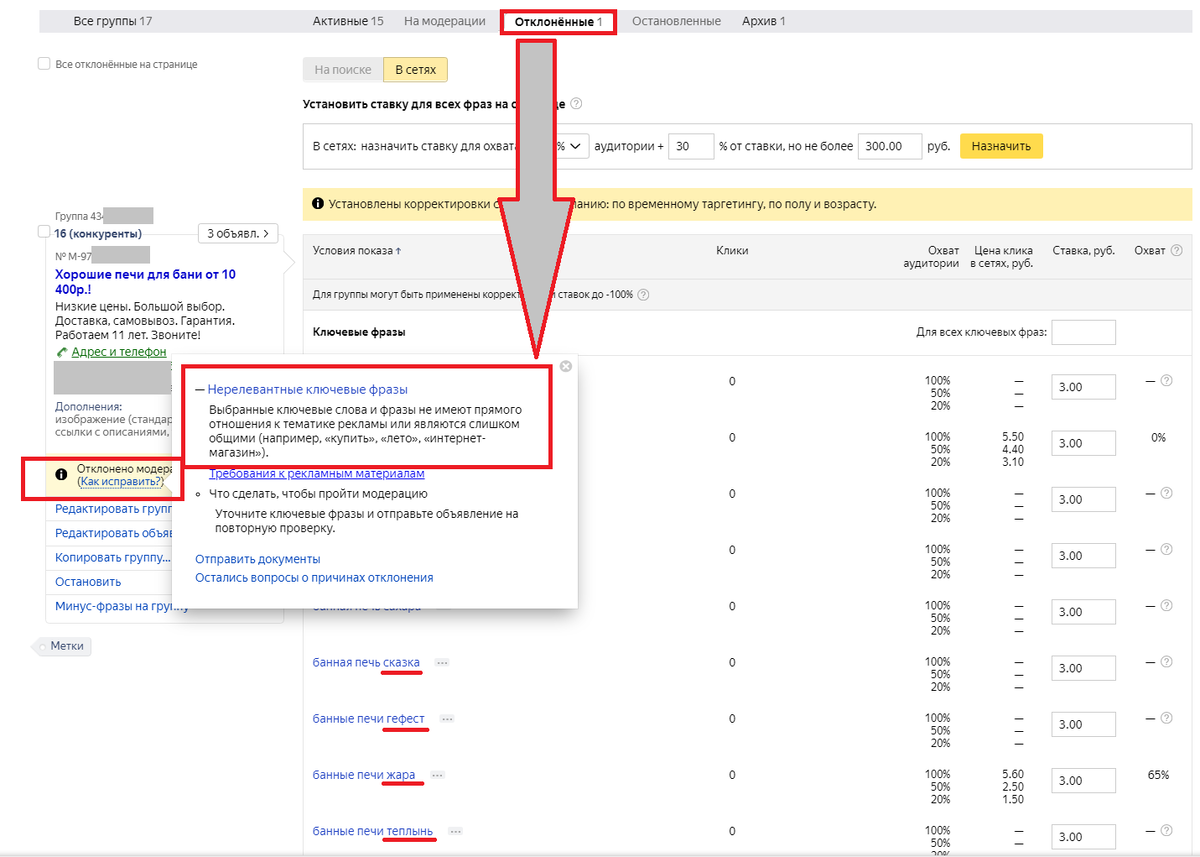The width and height of the screenshot is (1200, 857).
Task: Open keyword link банные печи теплынь
Action: point(373,831)
